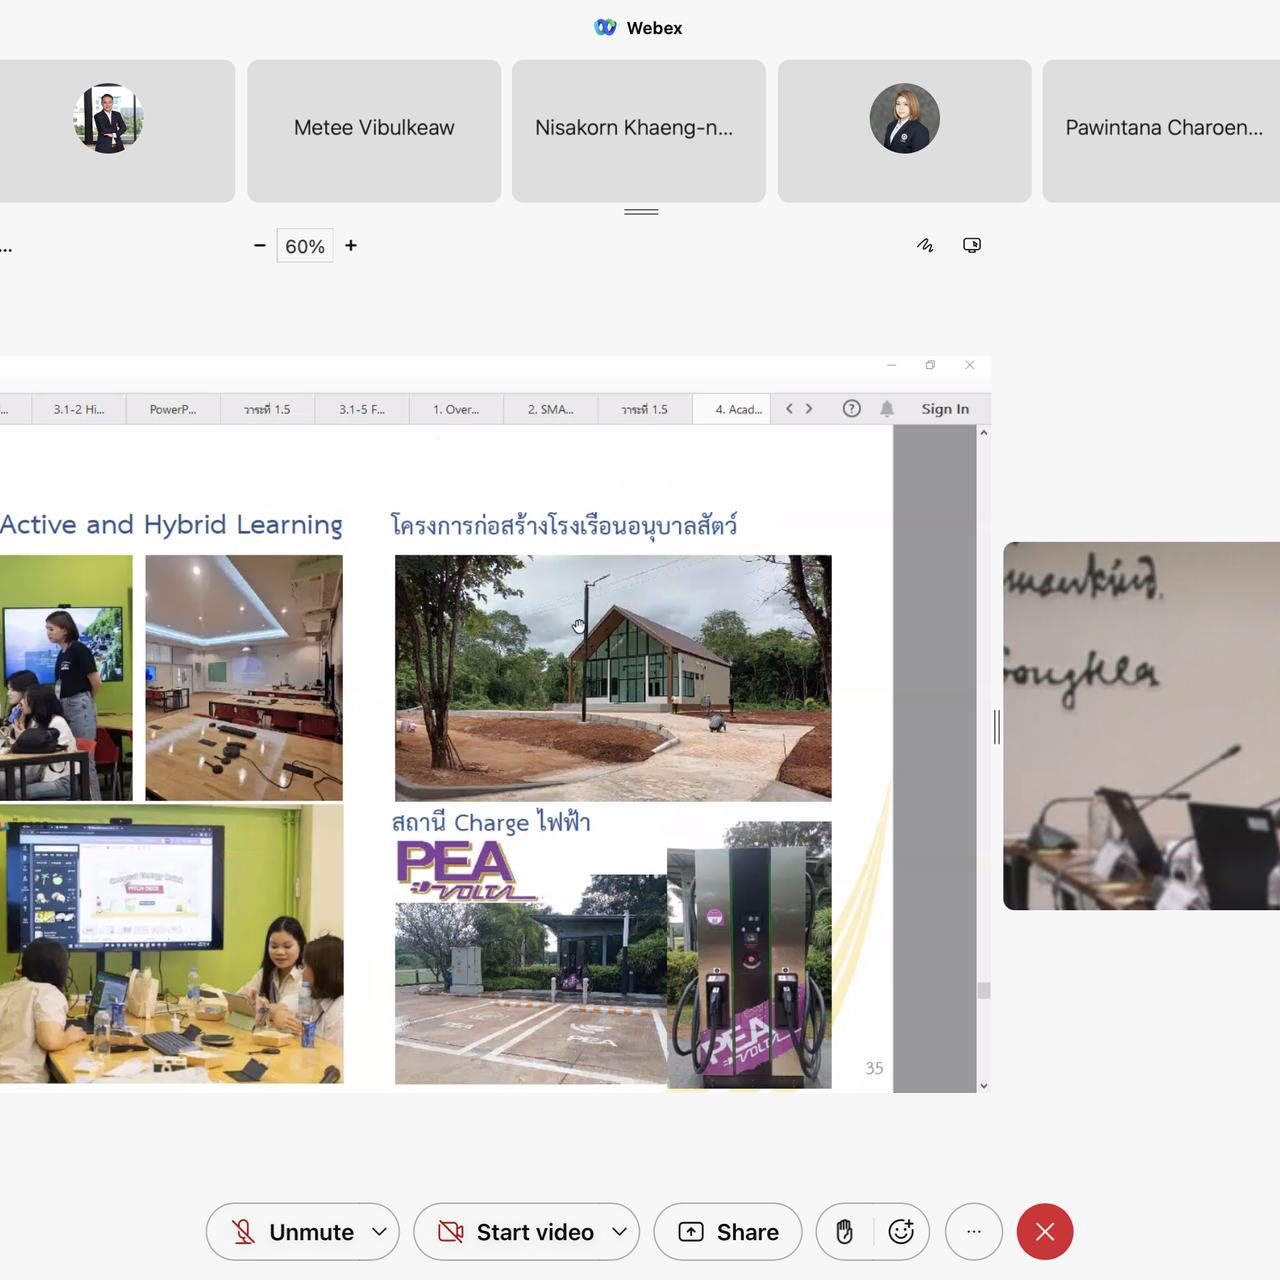The image size is (1280, 1280).
Task: Click the Metee Vibulkeaw participant tile
Action: click(374, 130)
